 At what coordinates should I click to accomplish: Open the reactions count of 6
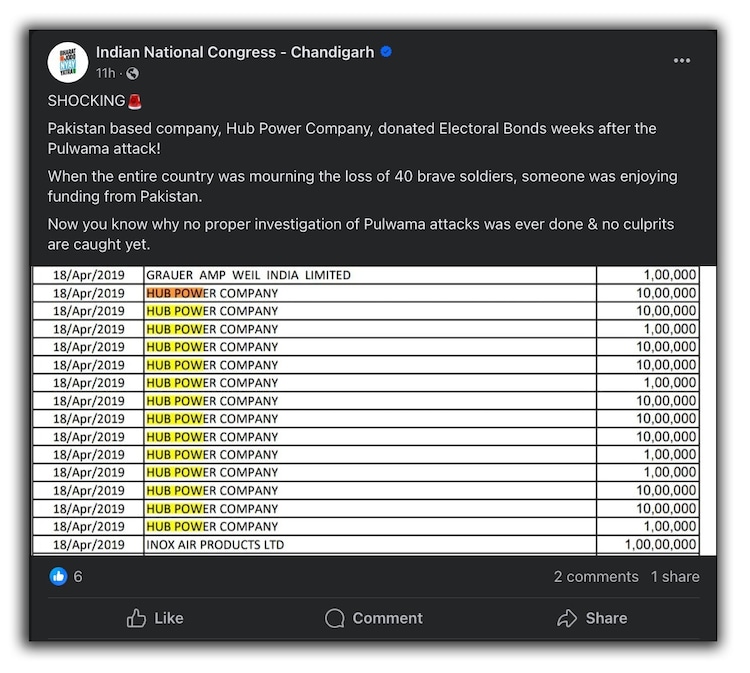point(78,577)
